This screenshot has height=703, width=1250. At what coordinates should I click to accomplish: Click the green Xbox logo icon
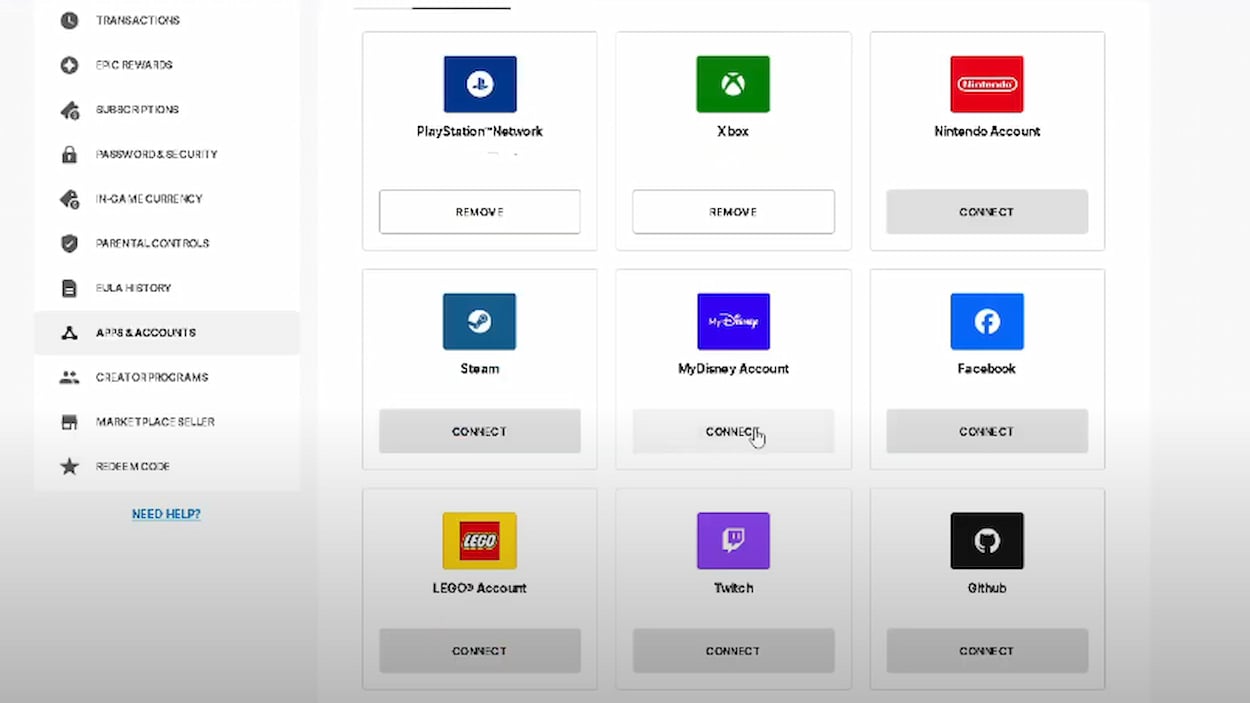733,84
